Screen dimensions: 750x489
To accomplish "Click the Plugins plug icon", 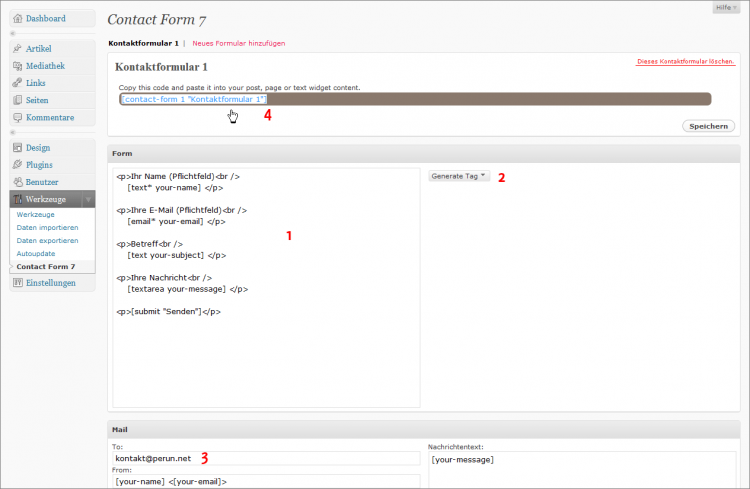I will [18, 165].
